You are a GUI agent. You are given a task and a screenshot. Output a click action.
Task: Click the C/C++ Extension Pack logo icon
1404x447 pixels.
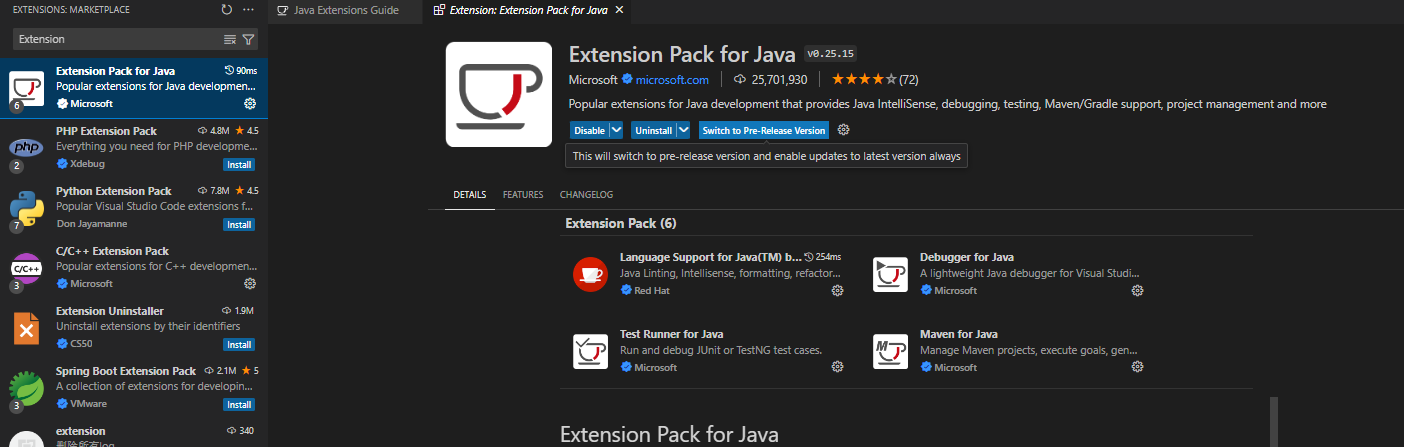click(x=26, y=267)
